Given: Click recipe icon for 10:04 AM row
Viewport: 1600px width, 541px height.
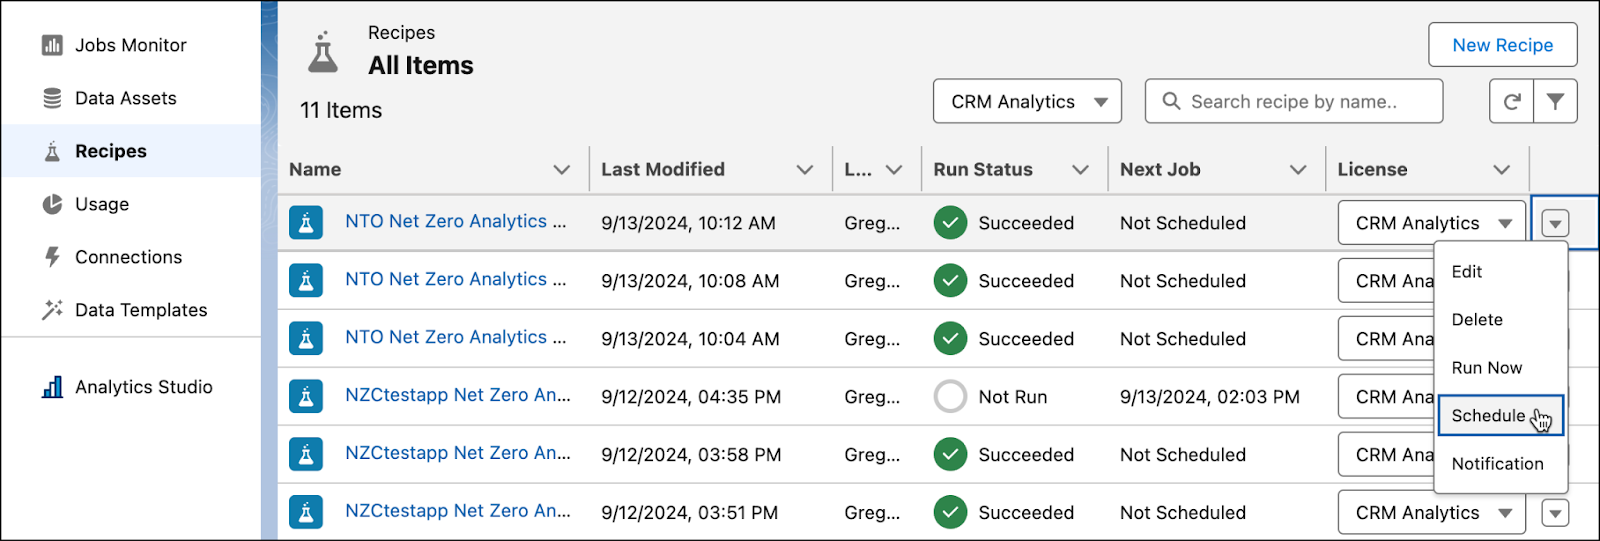Looking at the screenshot, I should [x=306, y=339].
